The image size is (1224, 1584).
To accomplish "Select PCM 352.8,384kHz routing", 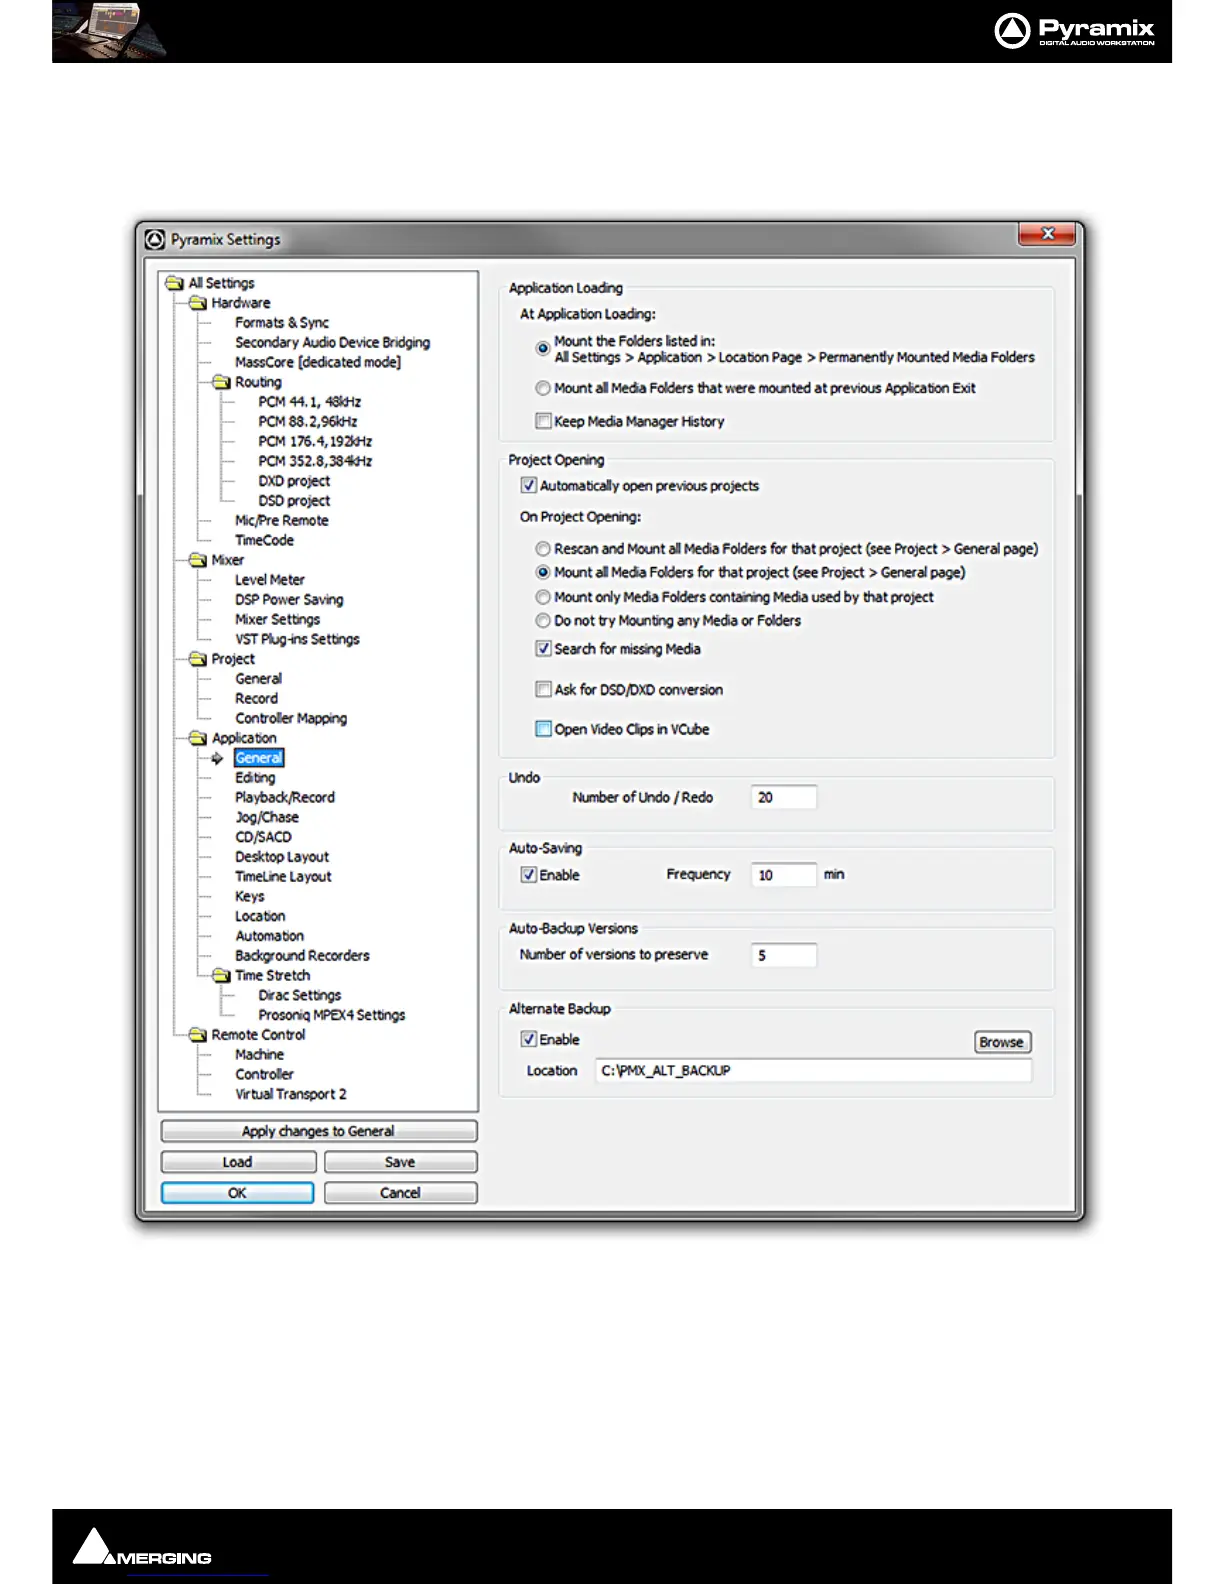I will tap(315, 461).
